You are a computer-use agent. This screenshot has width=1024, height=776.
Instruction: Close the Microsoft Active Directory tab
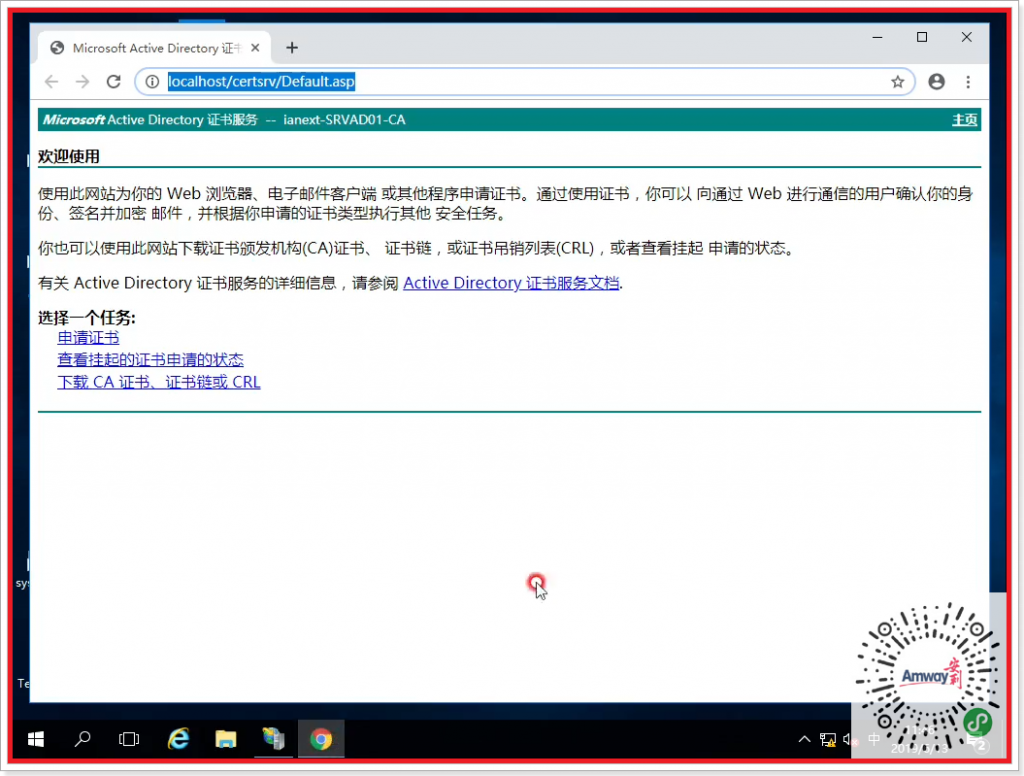(256, 48)
